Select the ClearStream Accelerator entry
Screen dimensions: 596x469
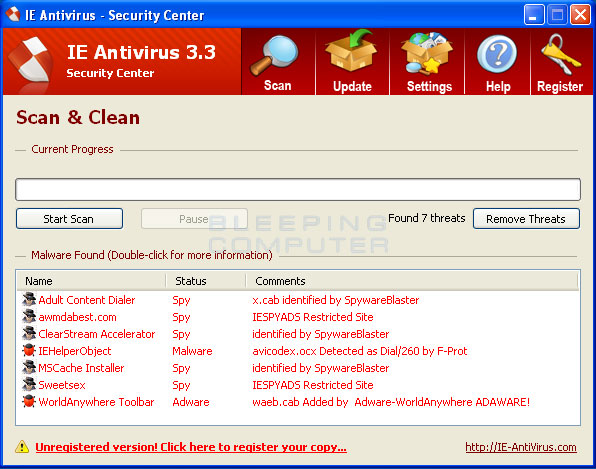click(97, 334)
